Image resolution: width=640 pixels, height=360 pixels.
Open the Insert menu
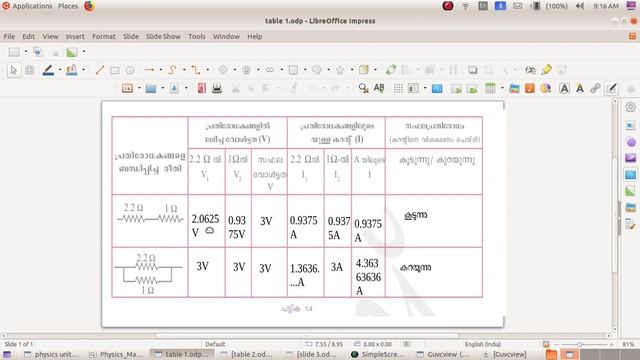[x=75, y=36]
